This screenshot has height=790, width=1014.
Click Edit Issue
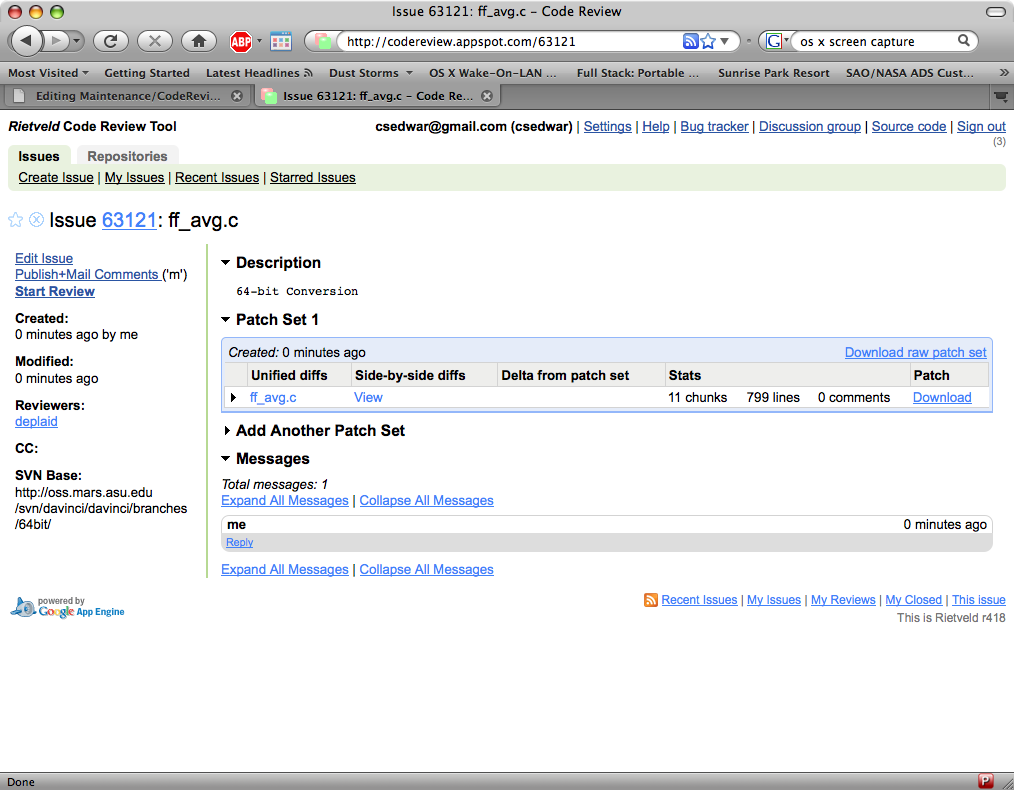pos(44,259)
